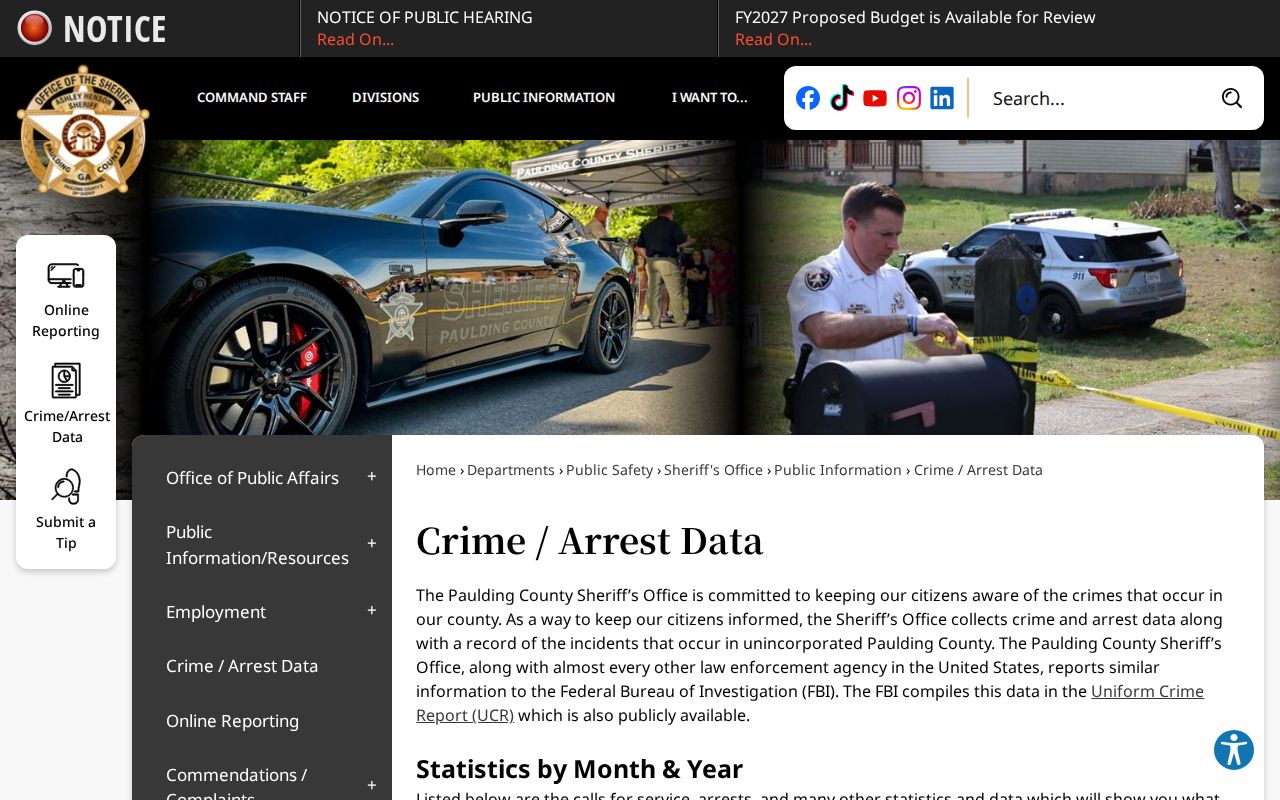Expand Office of Public Affairs submenu

372,477
